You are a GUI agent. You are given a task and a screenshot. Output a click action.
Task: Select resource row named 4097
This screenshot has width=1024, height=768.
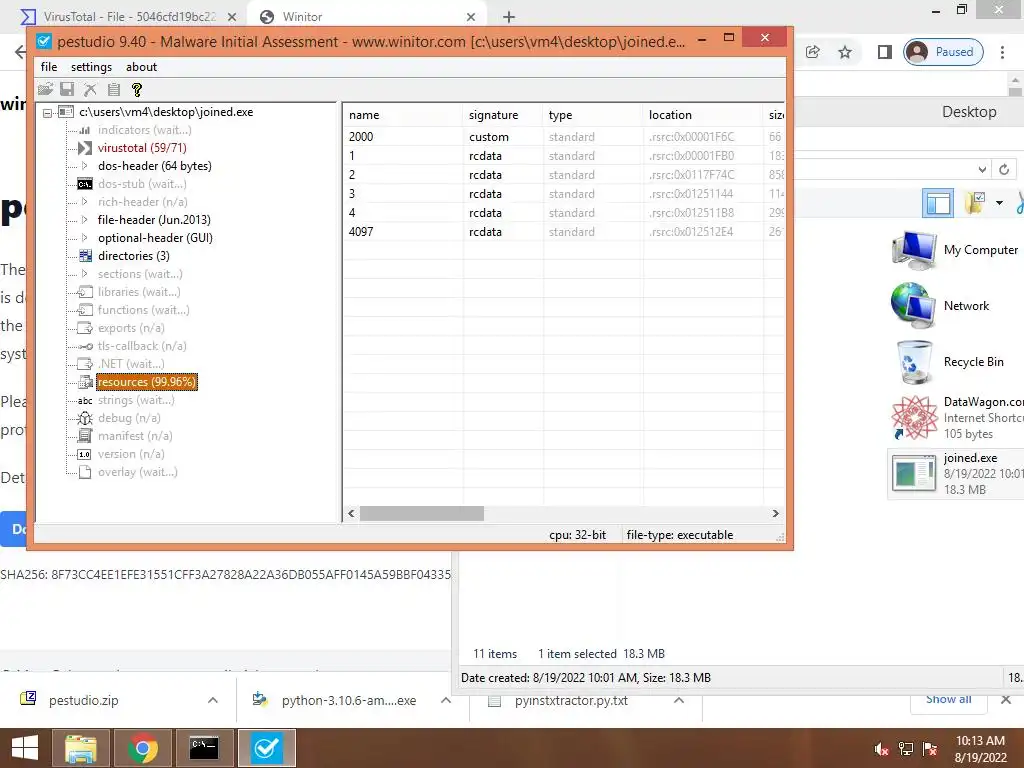coord(564,232)
